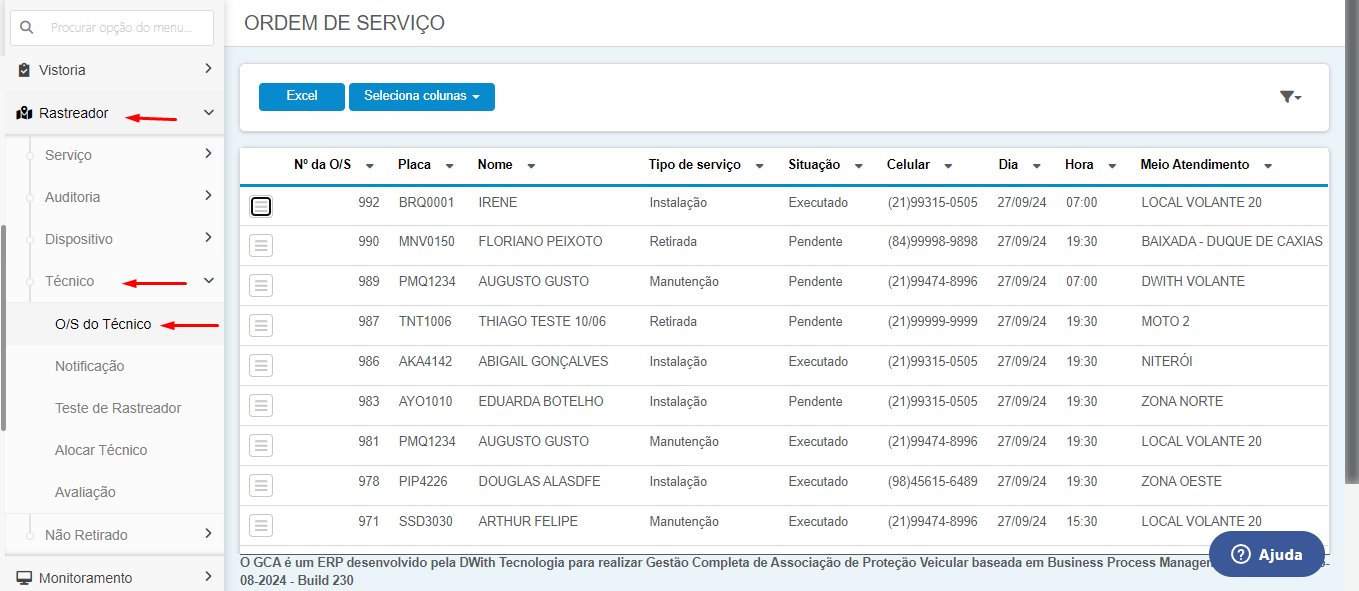Screen dimensions: 1359x591
Task: Open row menu icon for O/S 989
Action: [x=261, y=285]
